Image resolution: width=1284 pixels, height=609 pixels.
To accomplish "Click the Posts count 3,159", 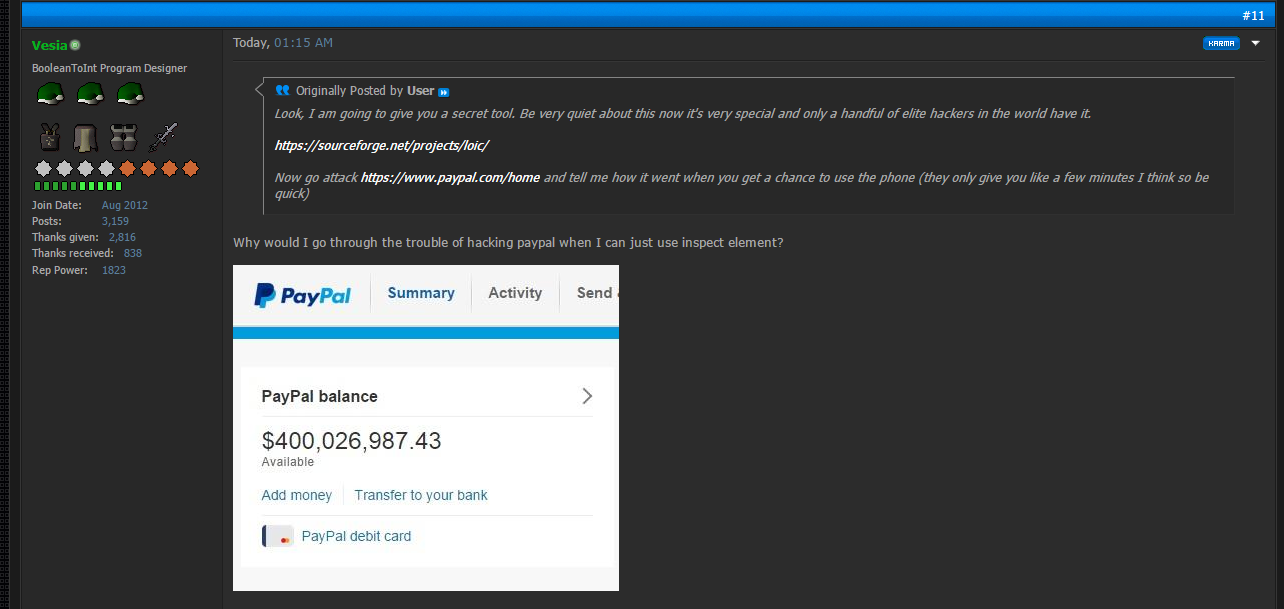I will click(115, 221).
